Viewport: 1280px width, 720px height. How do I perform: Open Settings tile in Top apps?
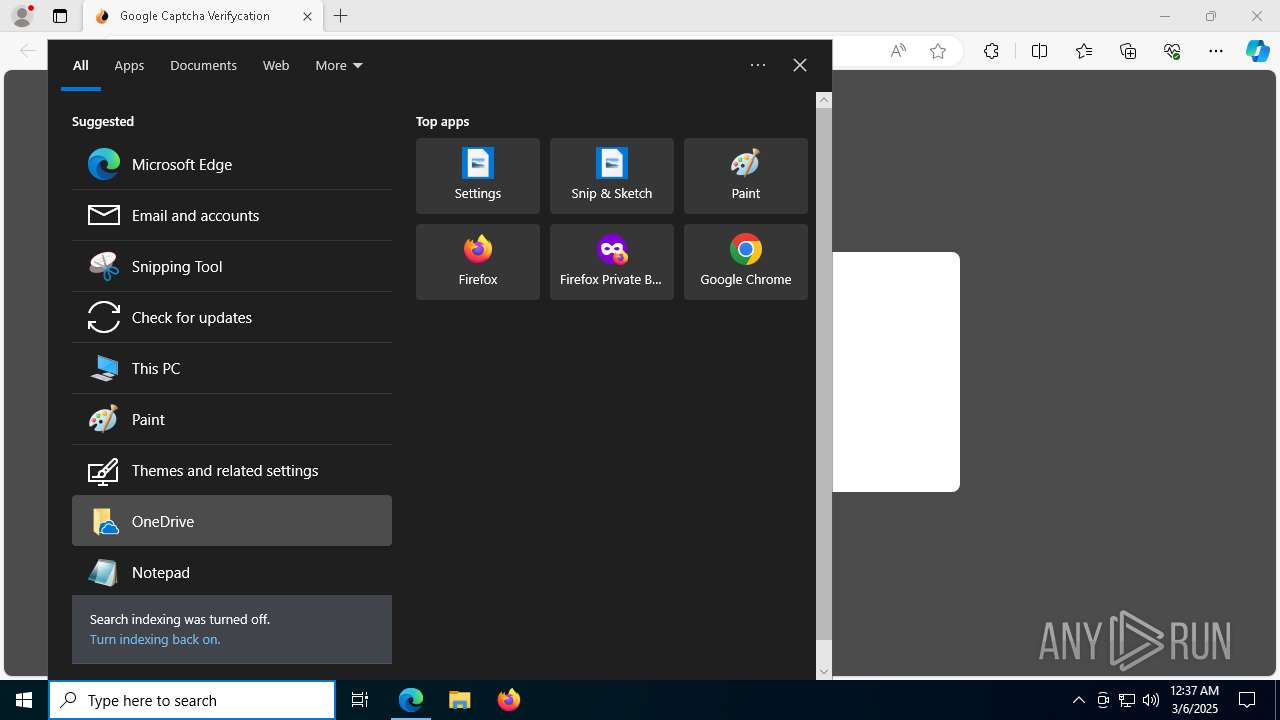[478, 176]
